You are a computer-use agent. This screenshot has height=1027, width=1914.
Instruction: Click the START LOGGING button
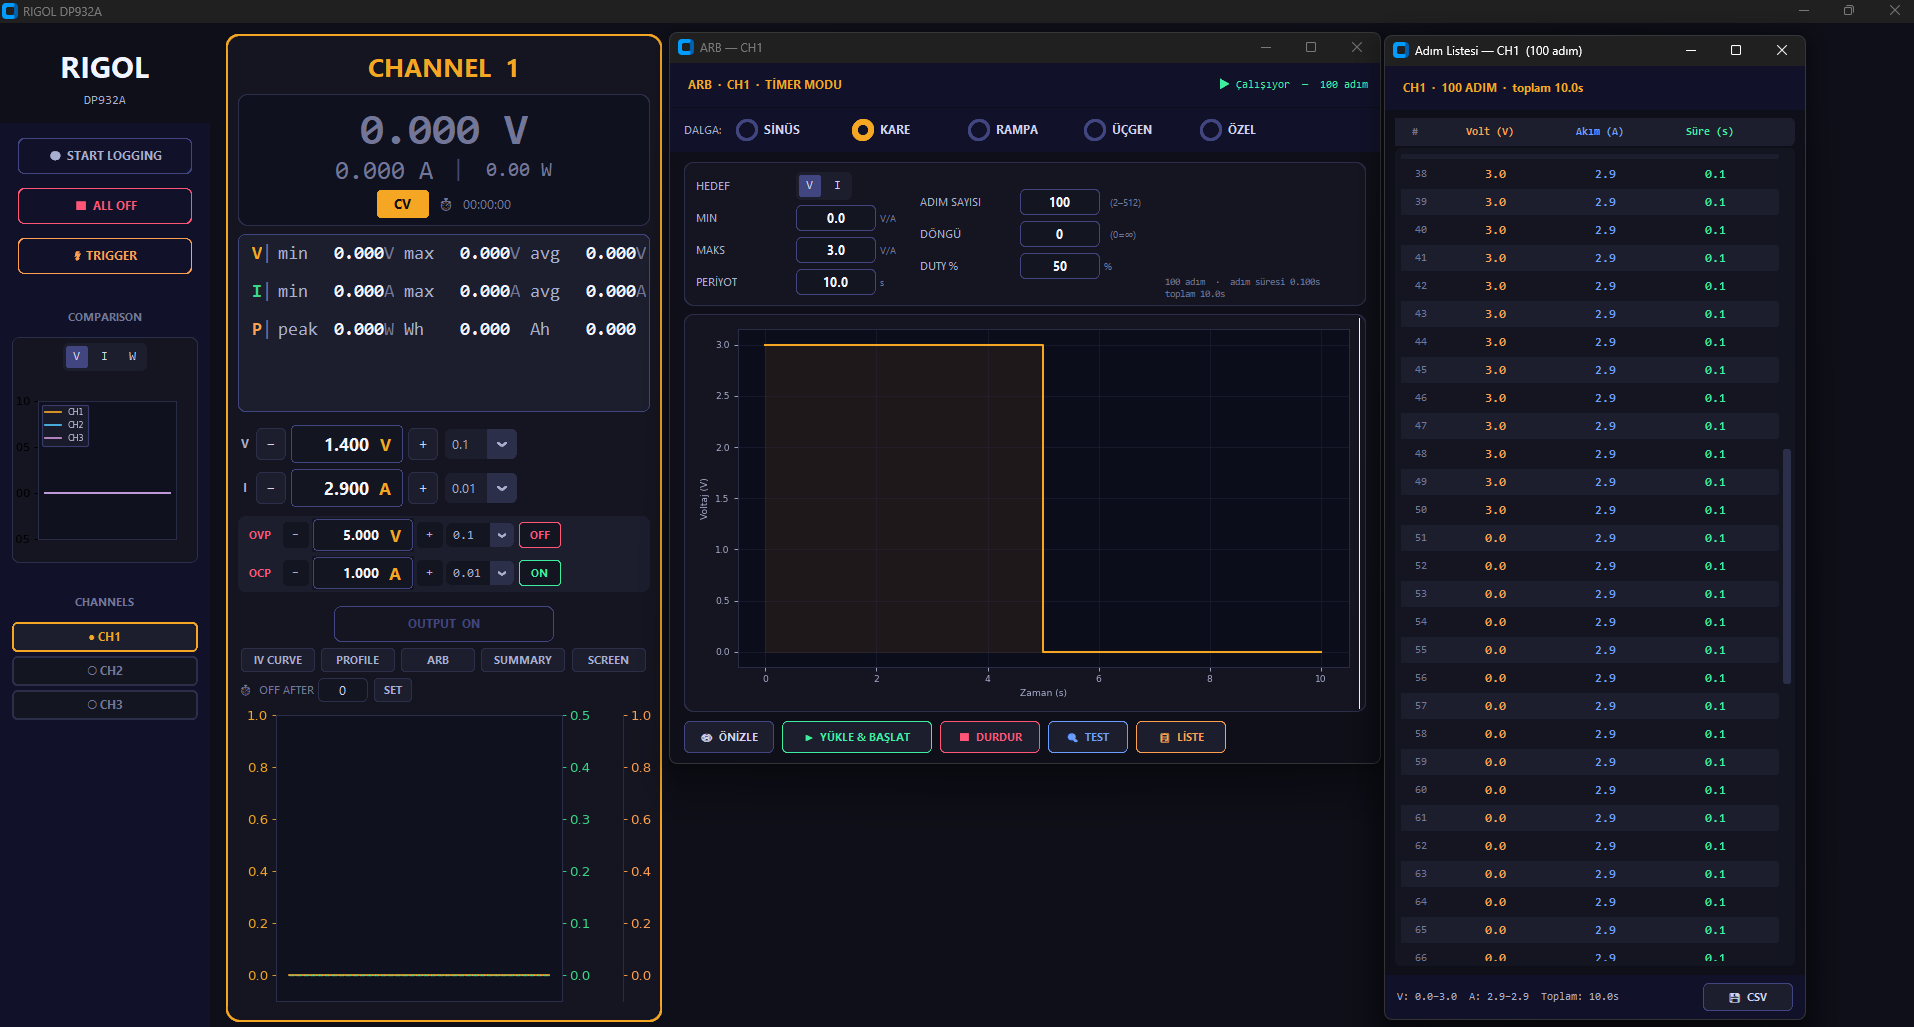coord(105,156)
